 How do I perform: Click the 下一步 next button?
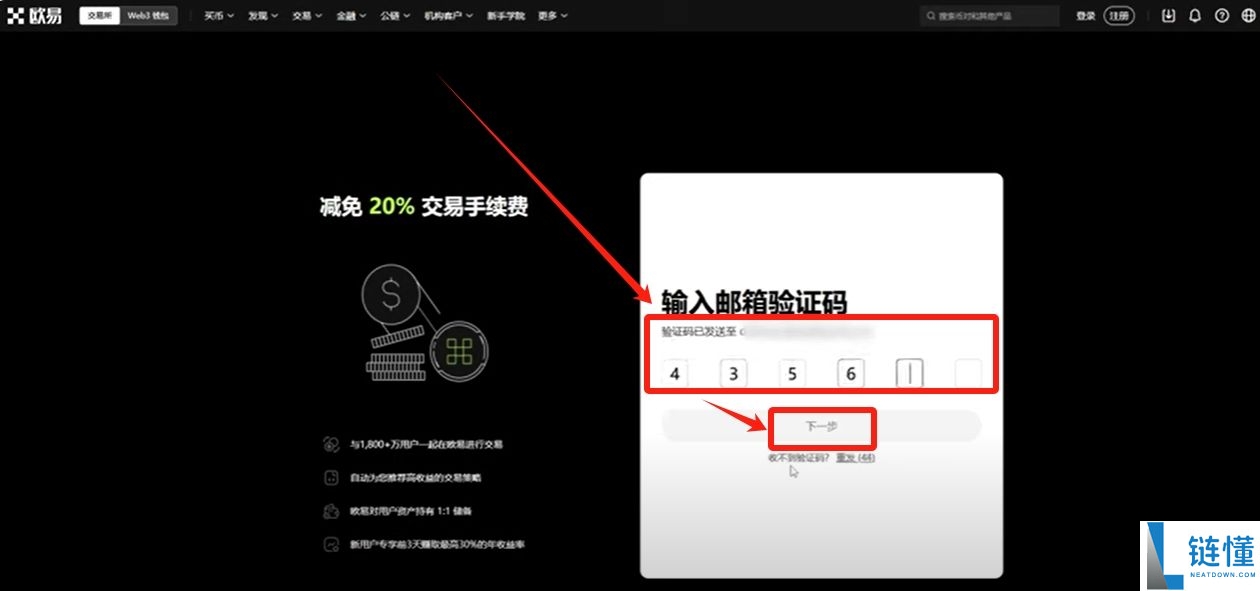[821, 426]
